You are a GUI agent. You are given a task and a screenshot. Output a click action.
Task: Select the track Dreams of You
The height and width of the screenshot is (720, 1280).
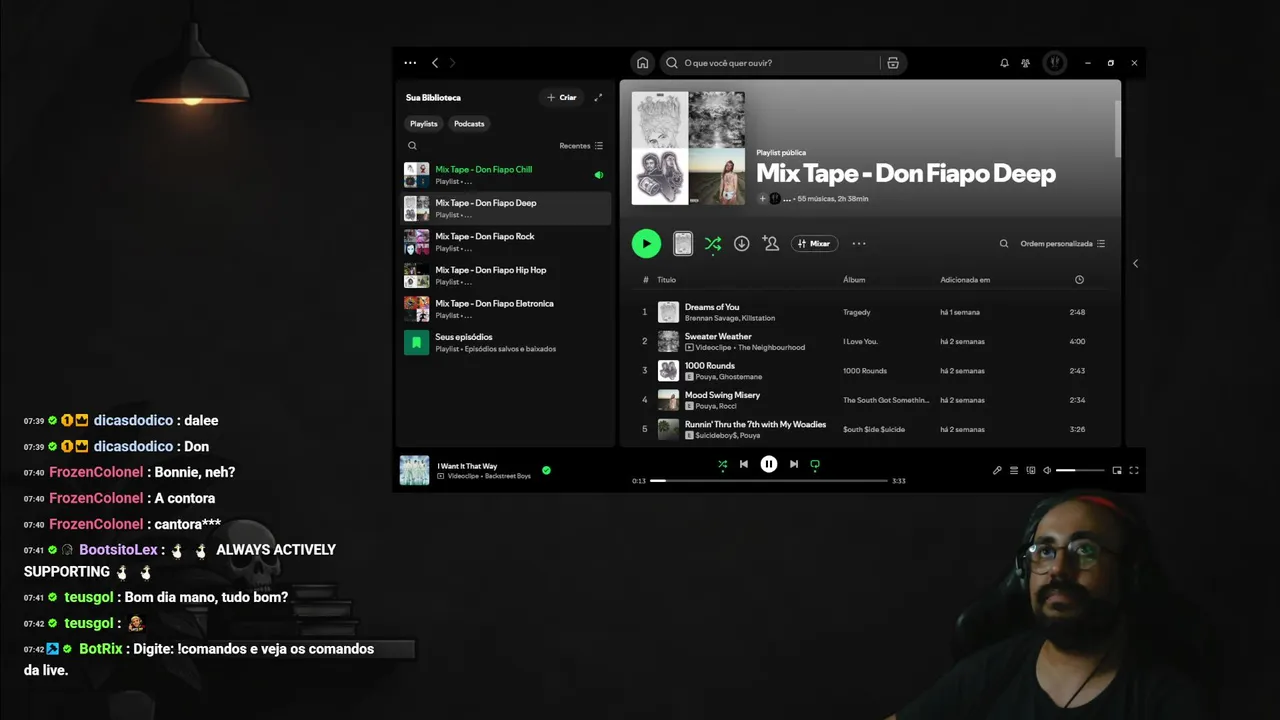pyautogui.click(x=712, y=307)
